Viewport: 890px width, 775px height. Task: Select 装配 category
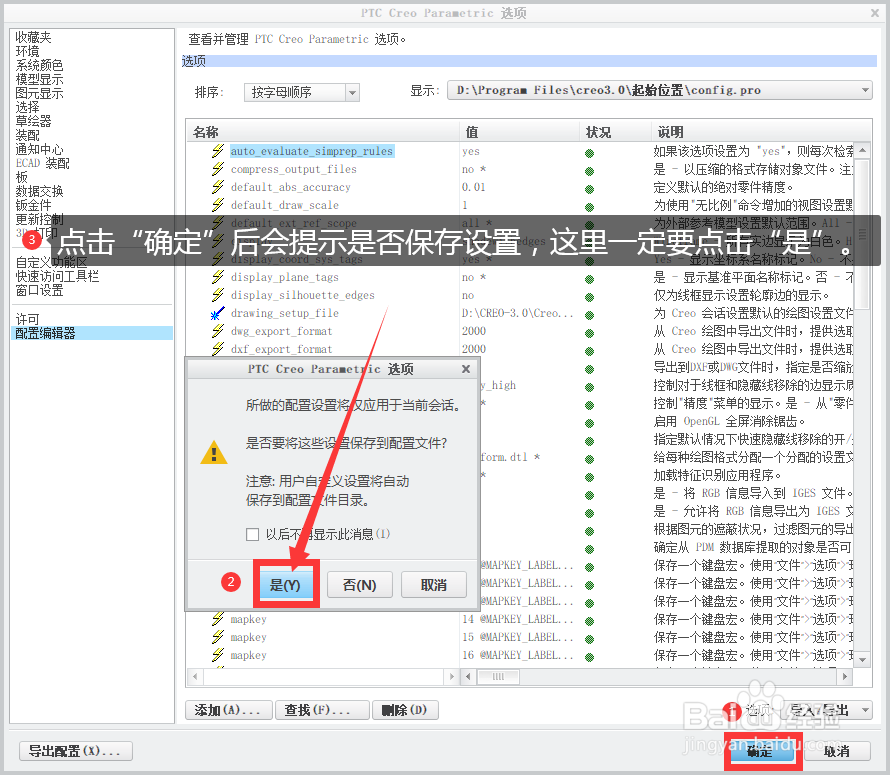coord(27,135)
